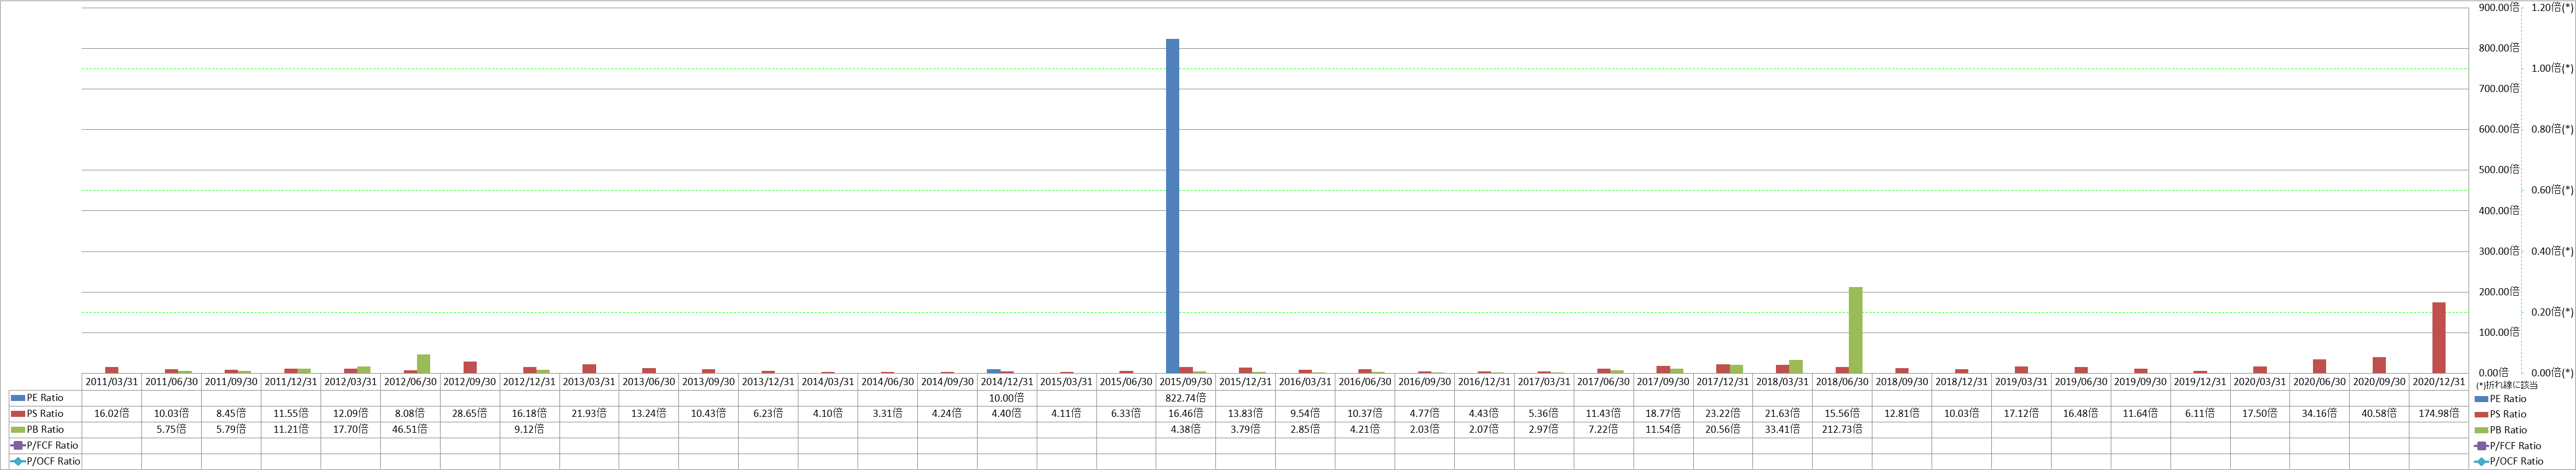The image size is (2576, 470).
Task: Click the 2020/12/31 date column header
Action: 2439,382
